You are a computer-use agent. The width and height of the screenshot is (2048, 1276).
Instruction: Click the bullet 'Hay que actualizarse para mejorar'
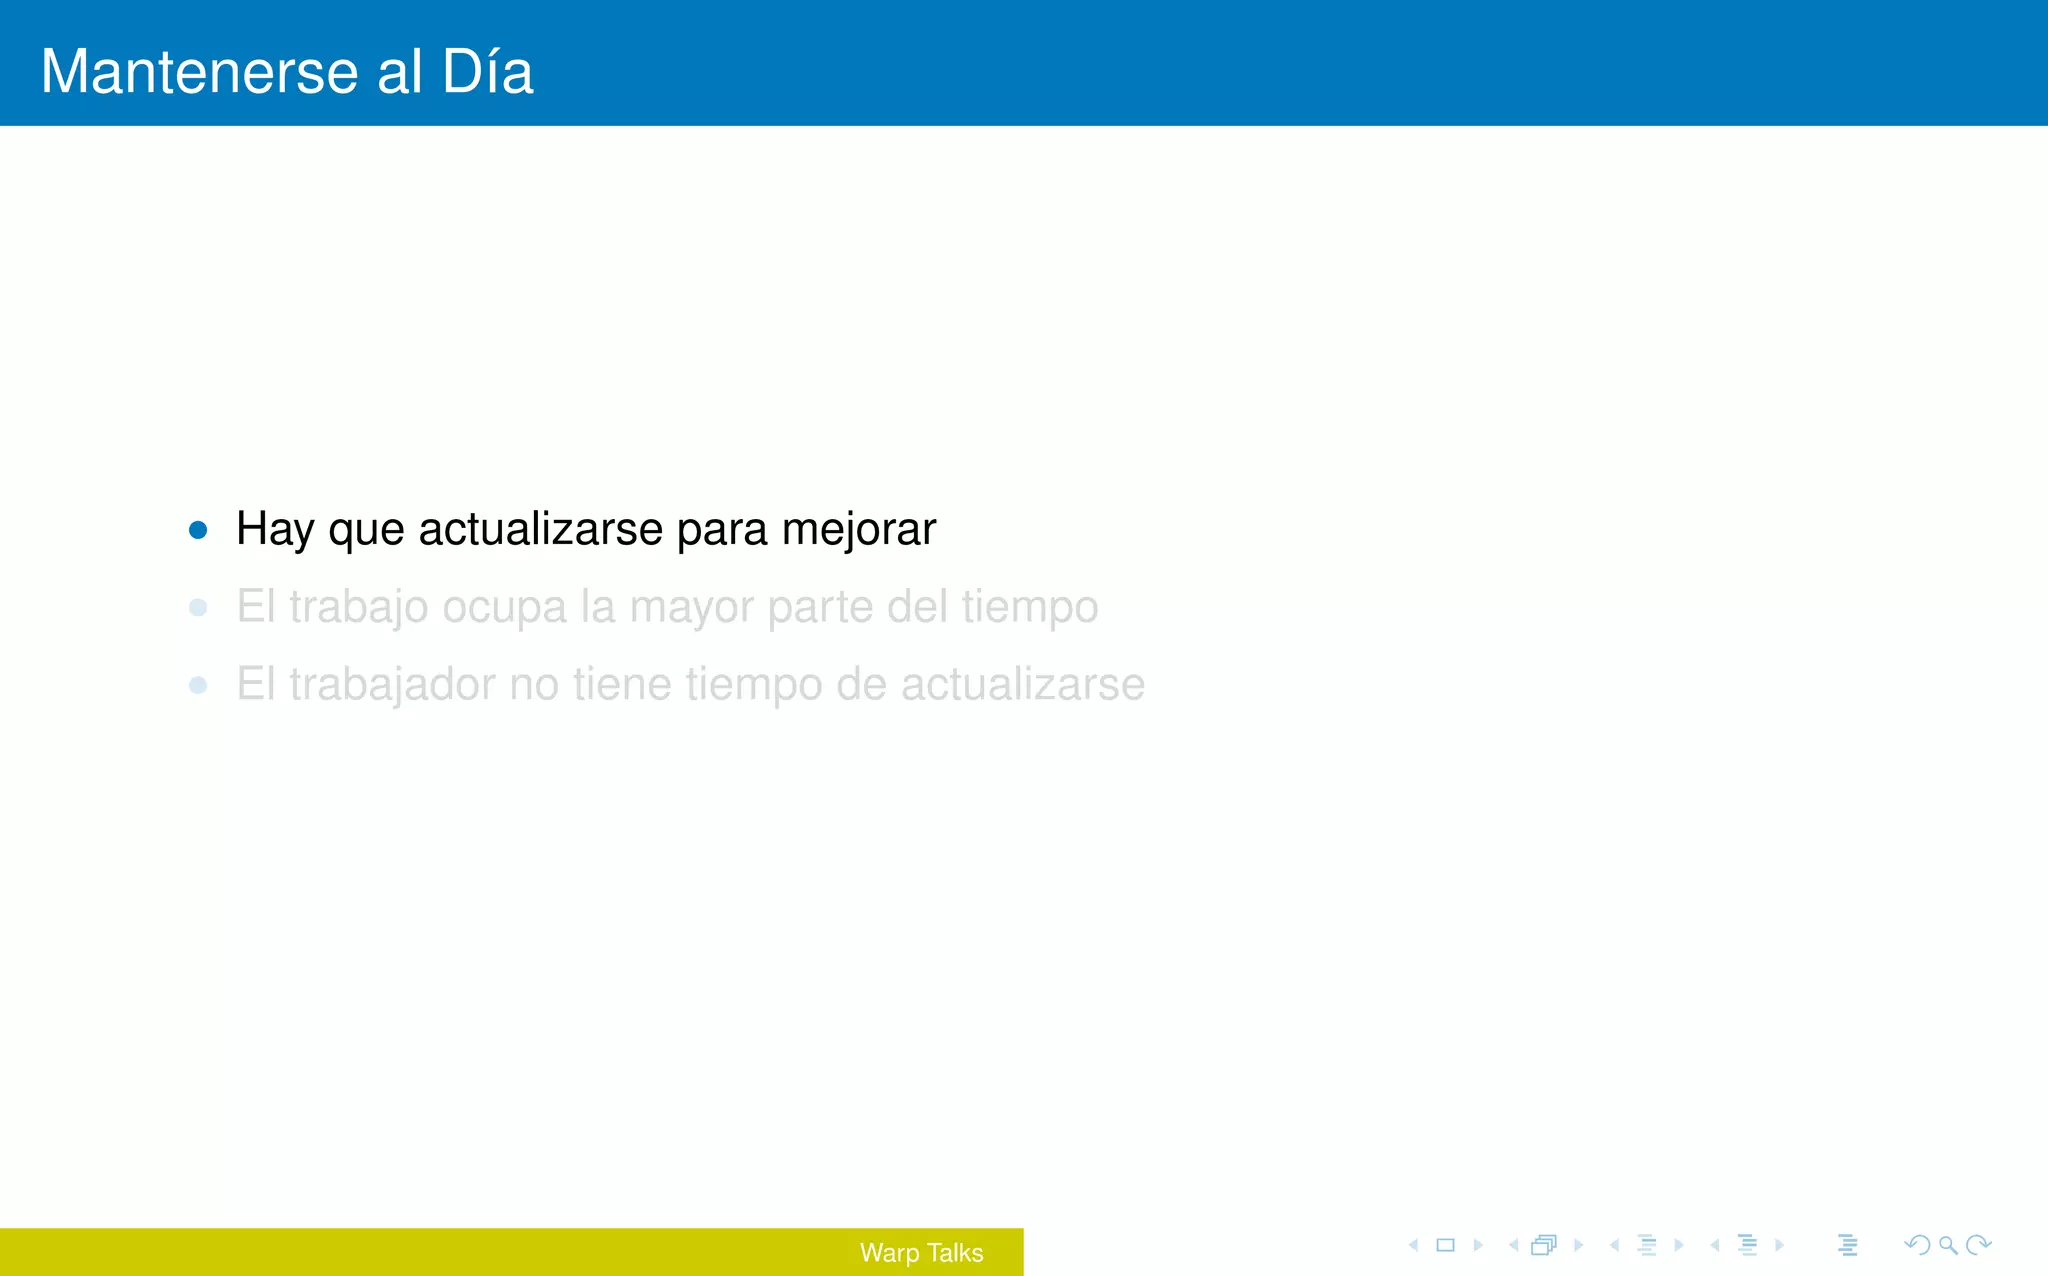tap(586, 529)
